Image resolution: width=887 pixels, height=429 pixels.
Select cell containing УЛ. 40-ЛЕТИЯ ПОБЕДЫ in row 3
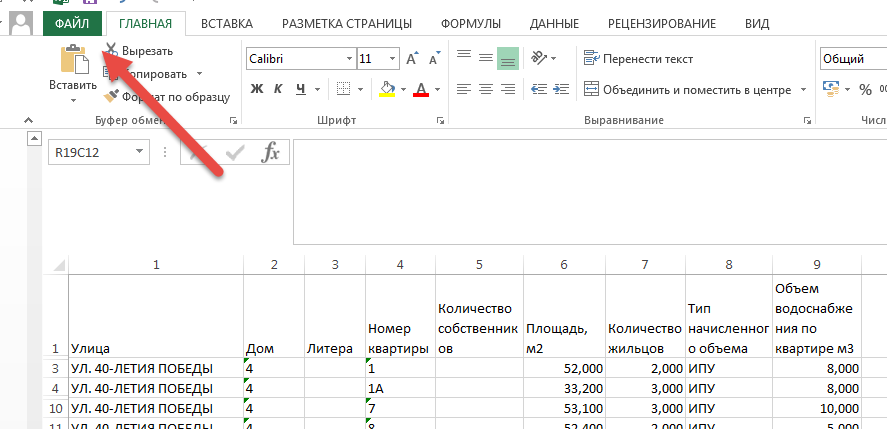click(x=156, y=369)
